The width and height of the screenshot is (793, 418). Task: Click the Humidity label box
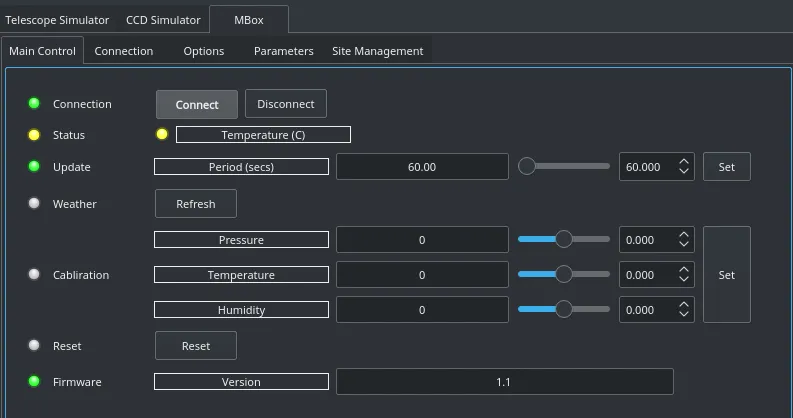coord(241,309)
